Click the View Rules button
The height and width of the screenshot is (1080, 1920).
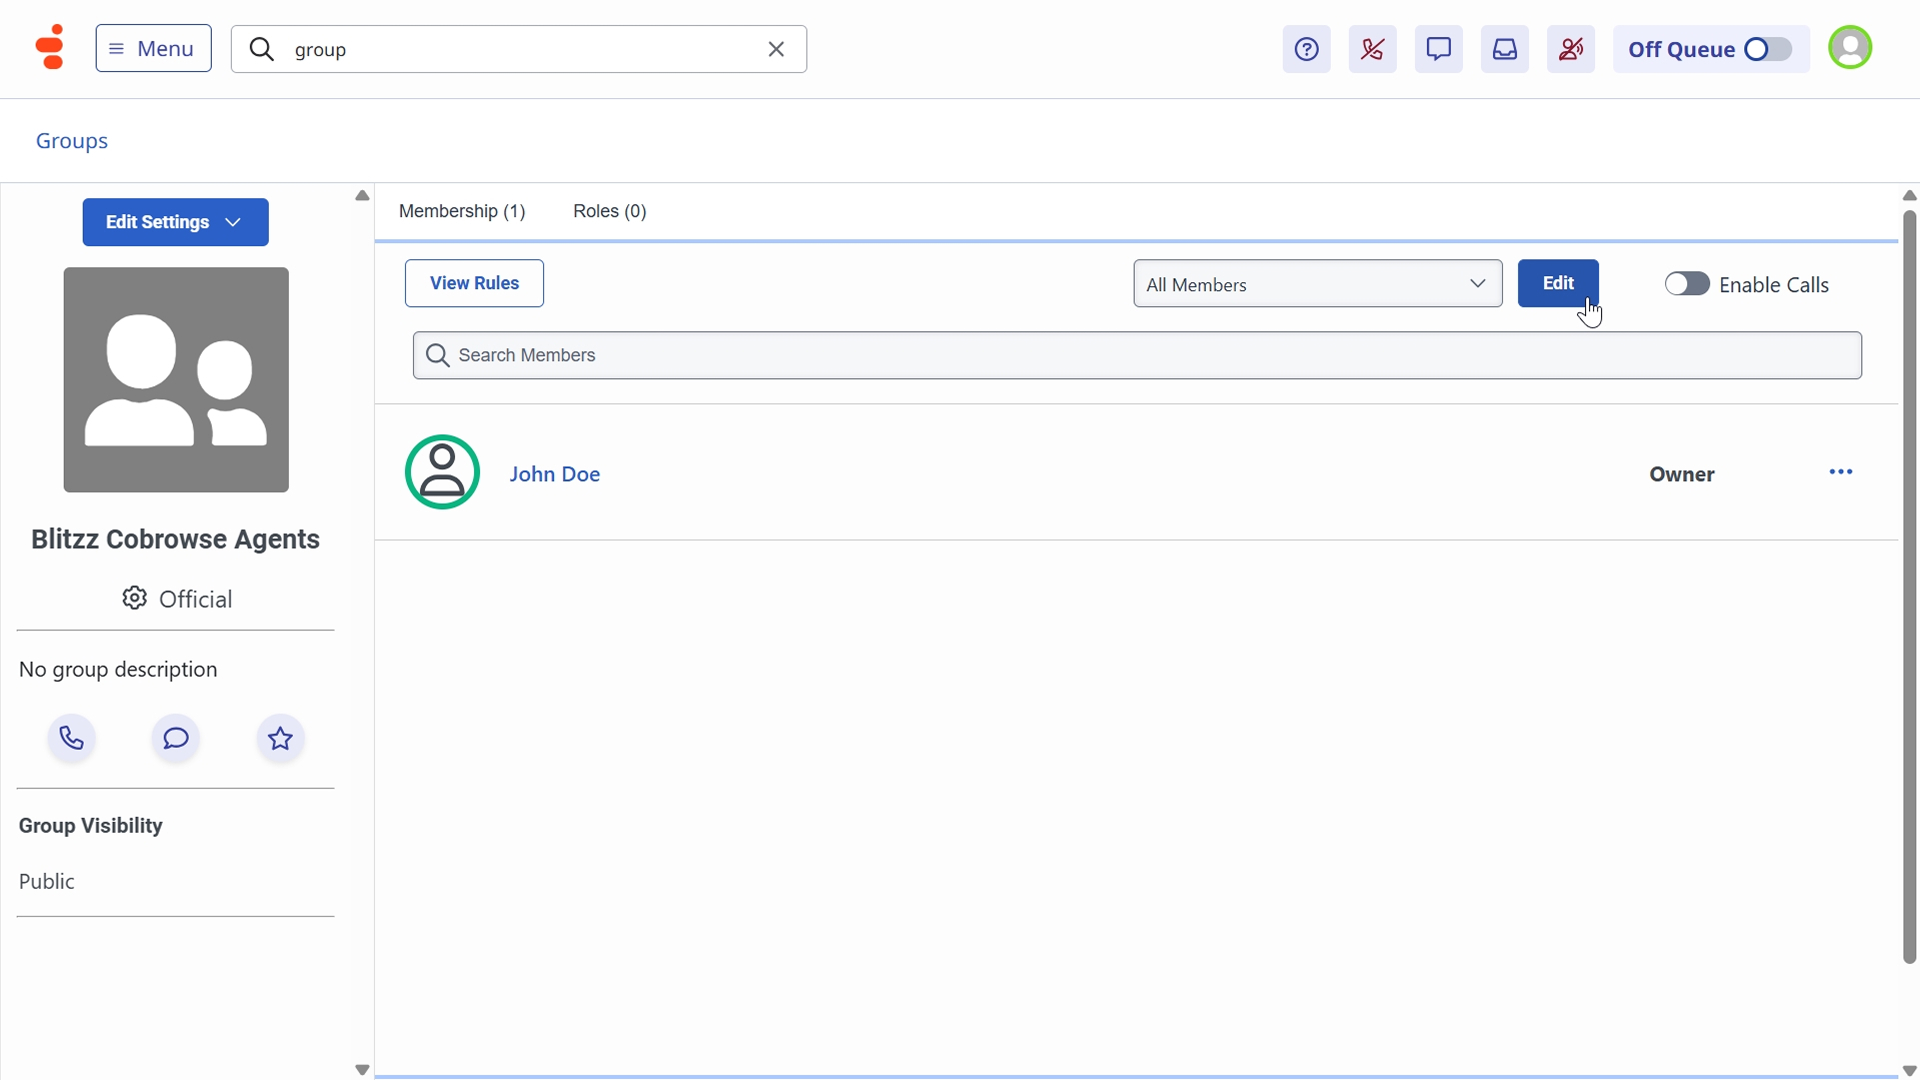pyautogui.click(x=474, y=283)
